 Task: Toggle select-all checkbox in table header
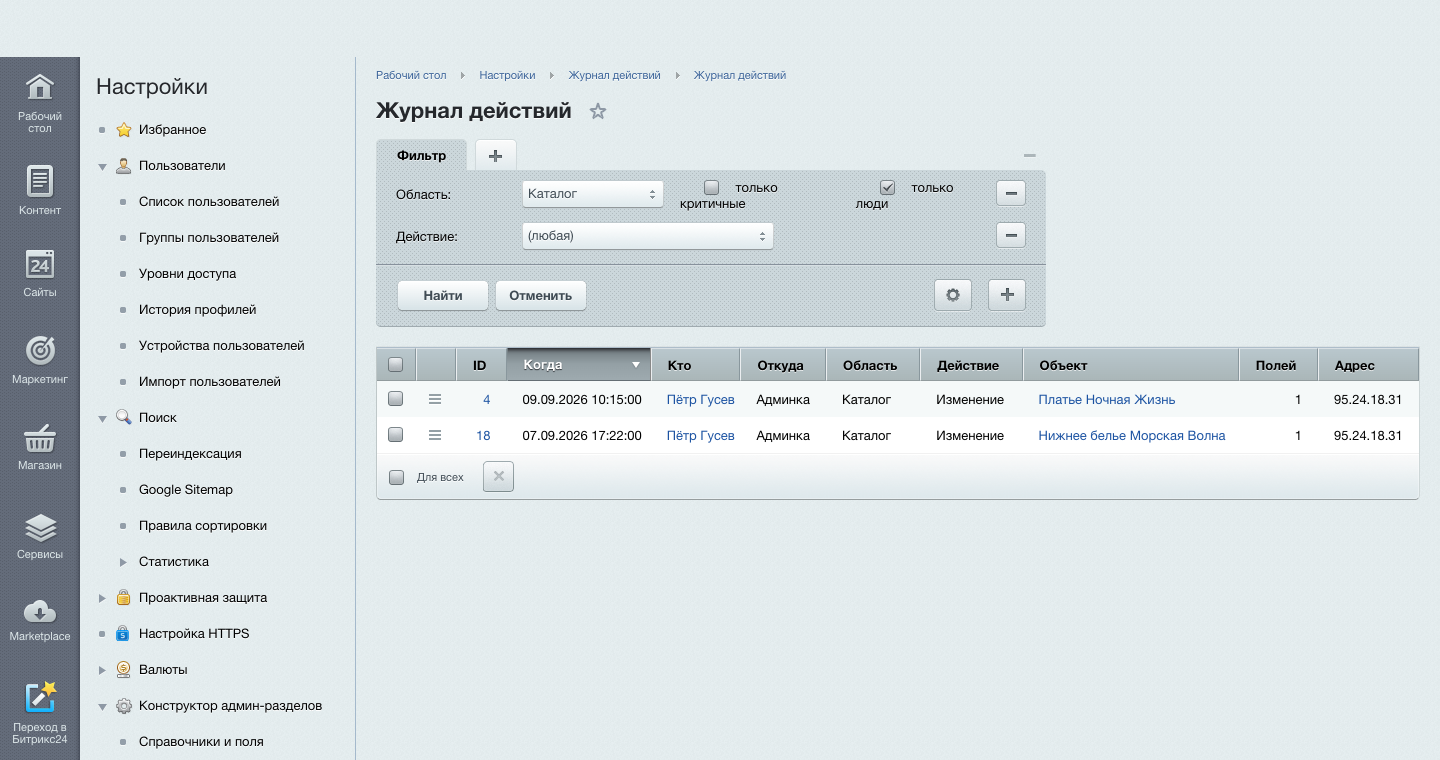[395, 365]
